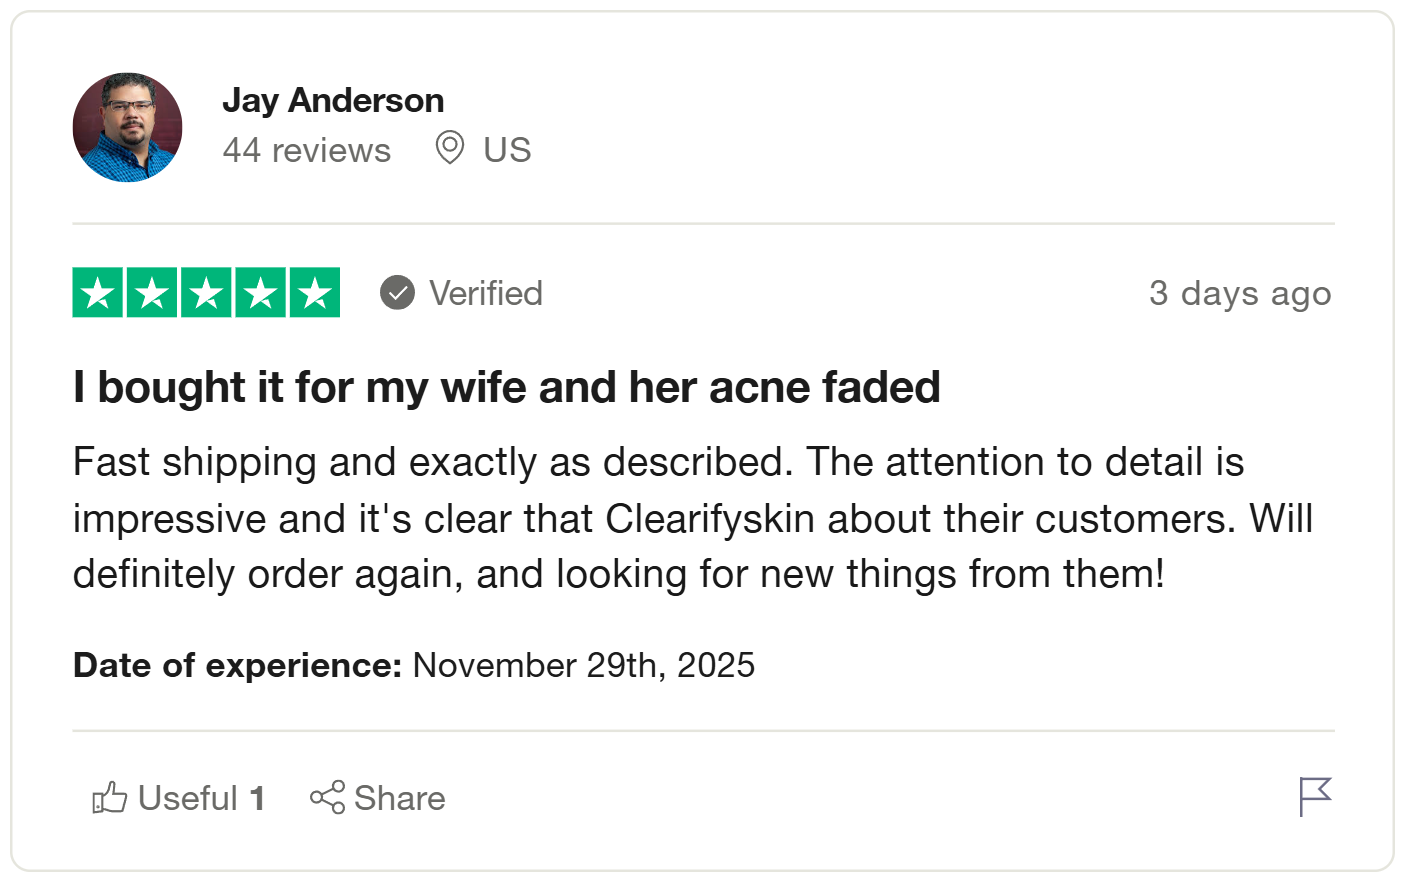
Task: Report the review with the flag icon
Action: [1315, 797]
